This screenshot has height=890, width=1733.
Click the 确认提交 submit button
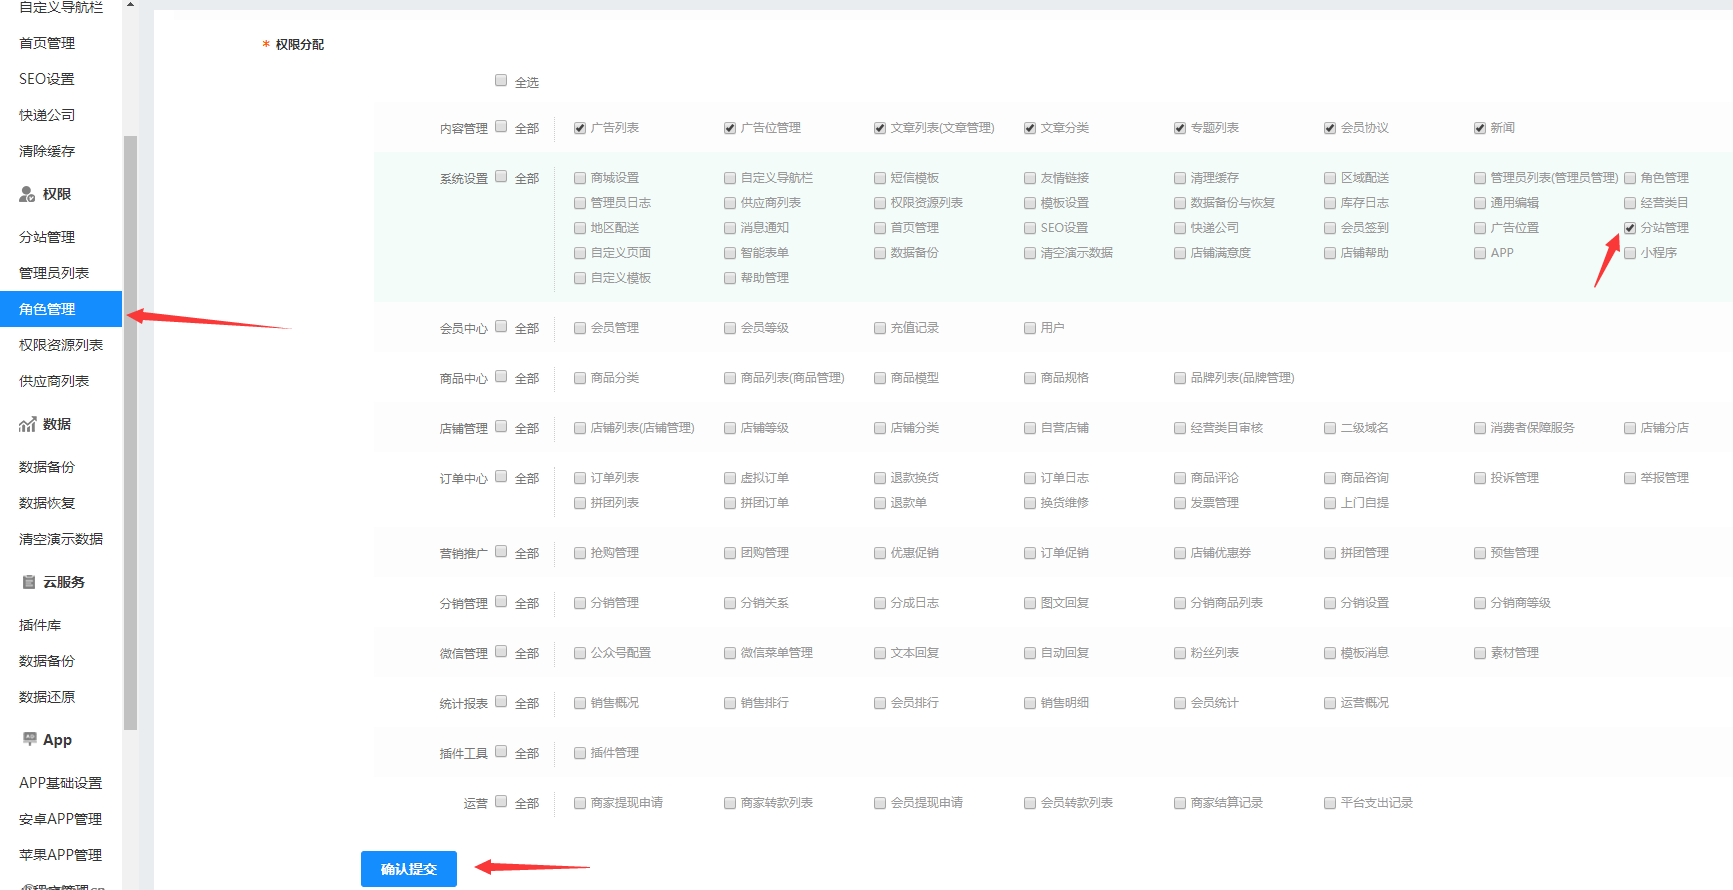408,869
